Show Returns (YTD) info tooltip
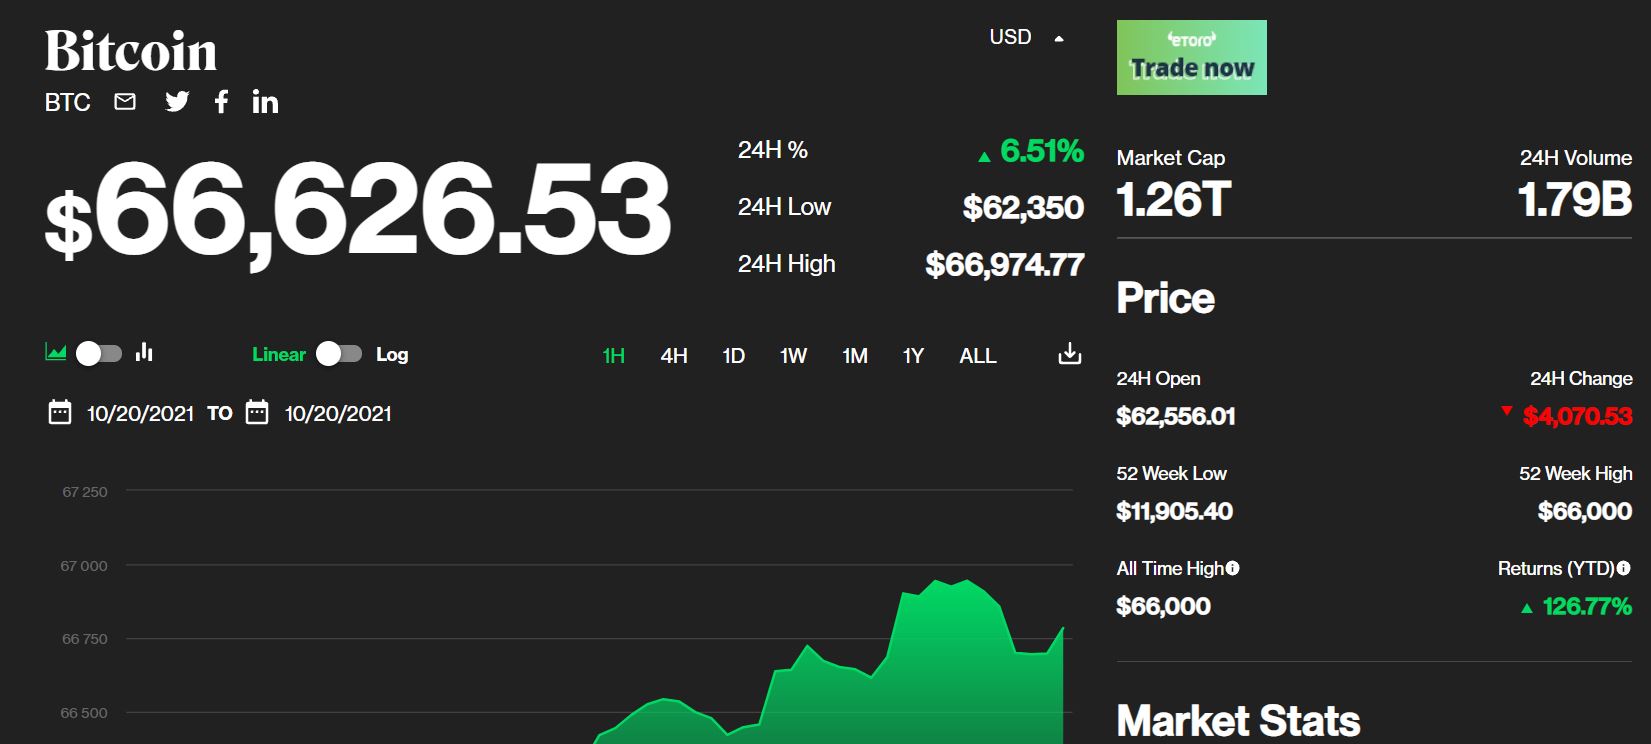This screenshot has width=1651, height=744. (x=1623, y=568)
